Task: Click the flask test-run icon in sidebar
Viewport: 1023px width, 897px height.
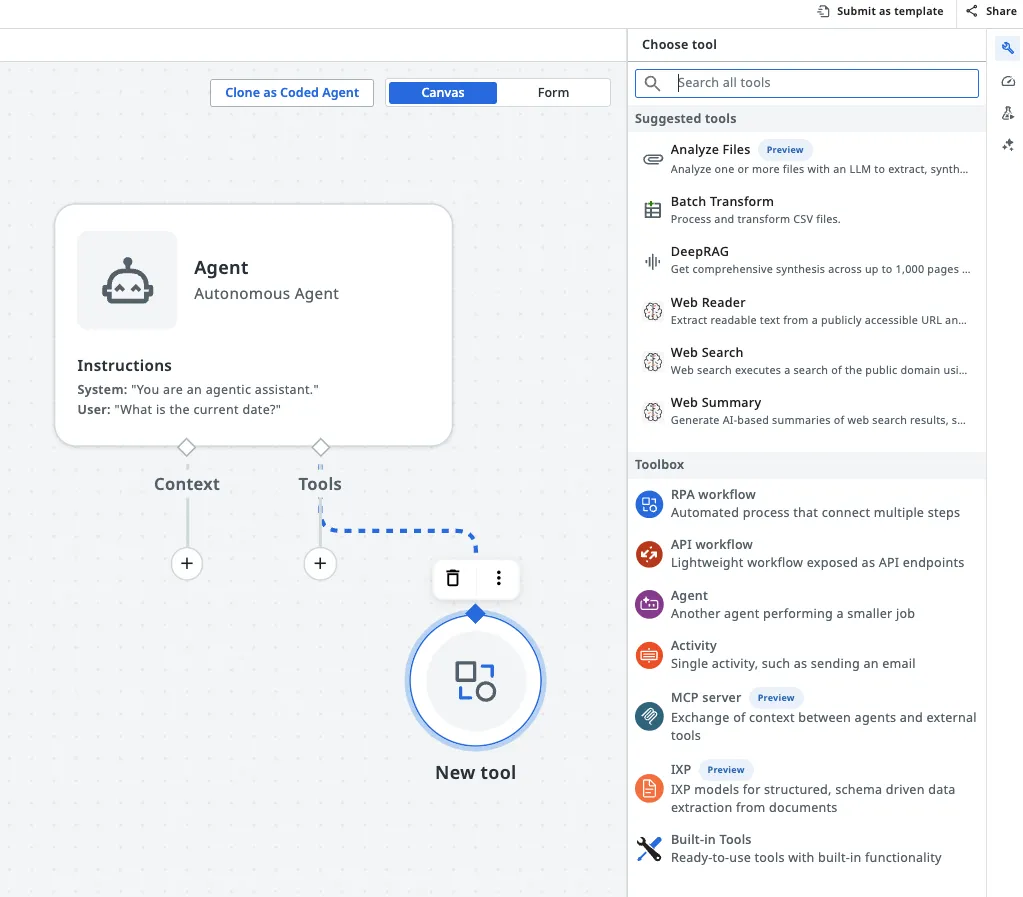Action: pos(1008,113)
